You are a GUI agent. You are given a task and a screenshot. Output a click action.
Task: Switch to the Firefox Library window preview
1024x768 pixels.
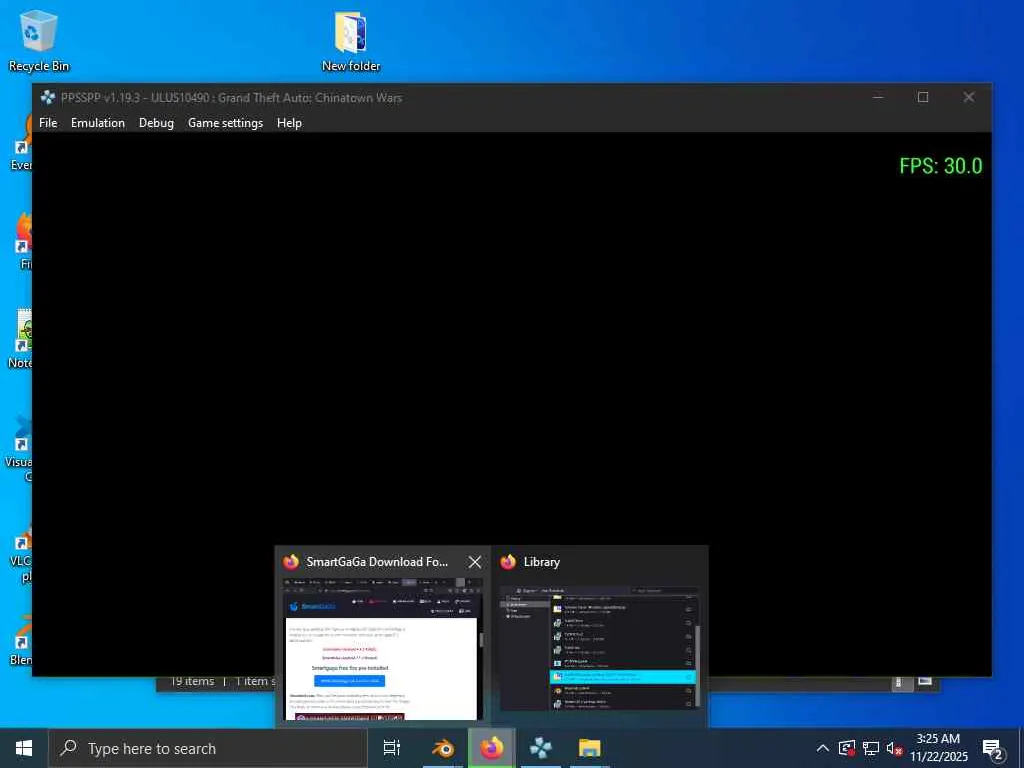600,637
